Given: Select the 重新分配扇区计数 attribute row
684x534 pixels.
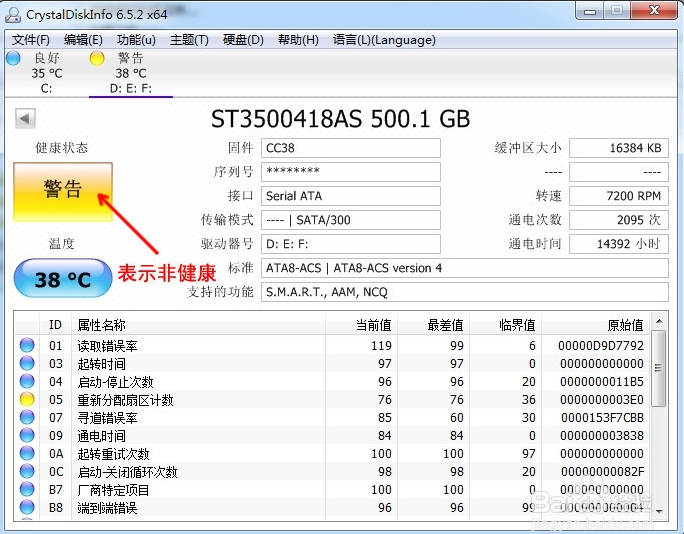Looking at the screenshot, I should [x=332, y=400].
